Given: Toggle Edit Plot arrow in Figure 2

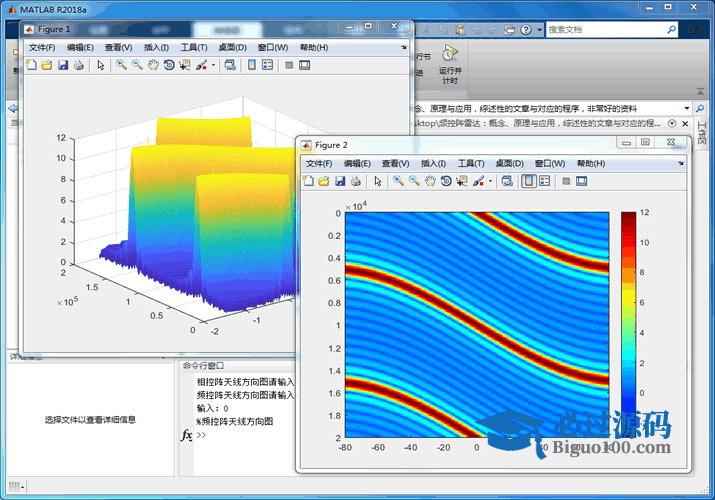Looking at the screenshot, I should 377,181.
